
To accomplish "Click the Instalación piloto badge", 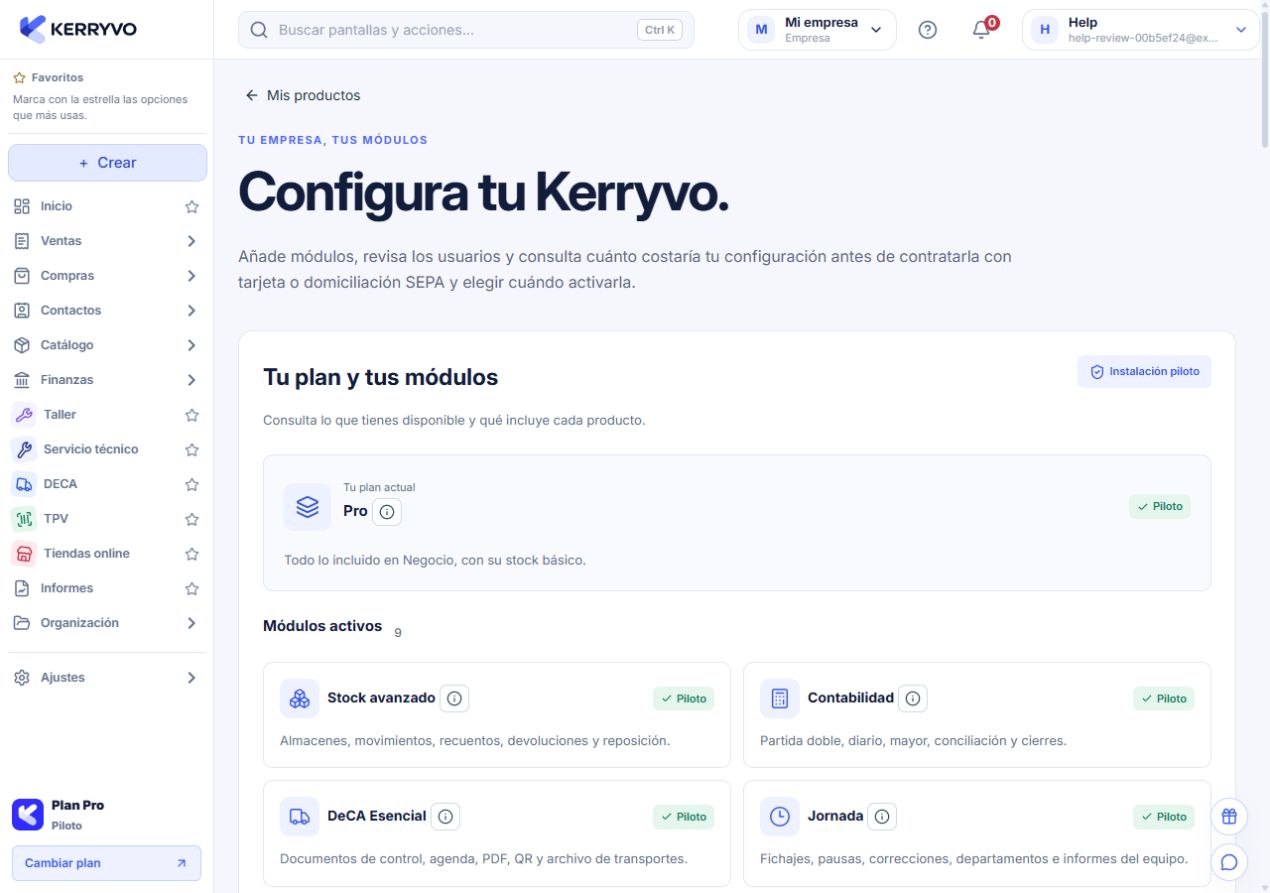I will click(1144, 371).
